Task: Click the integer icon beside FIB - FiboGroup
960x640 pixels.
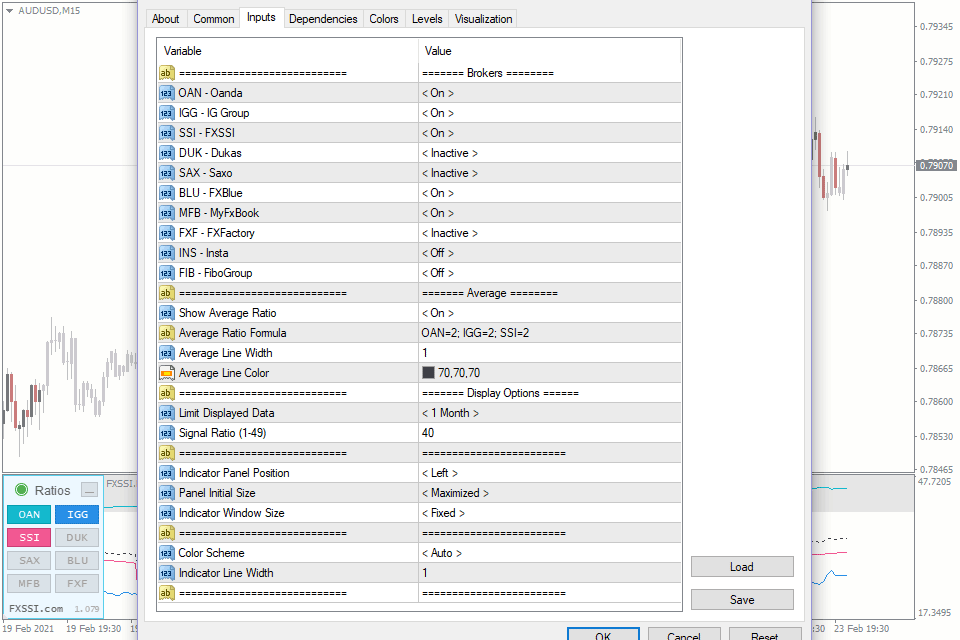Action: 167,273
